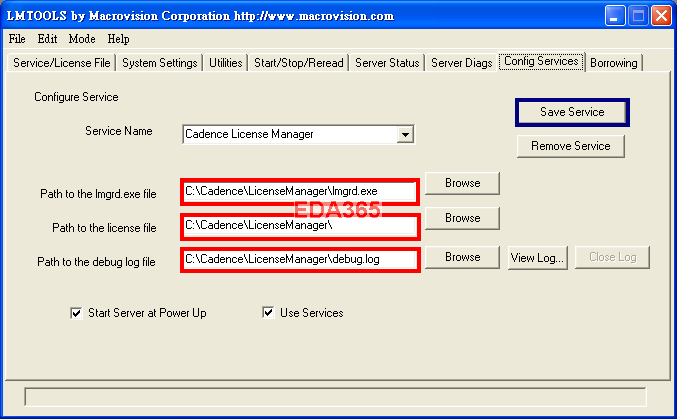Browse for the lmgrd.exe file
The width and height of the screenshot is (677, 419).
(462, 183)
